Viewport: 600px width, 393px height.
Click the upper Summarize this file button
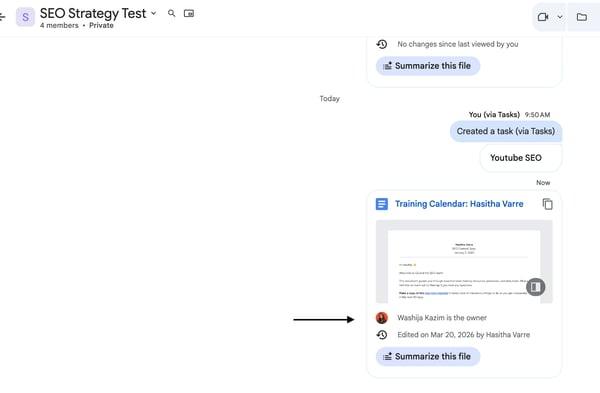428,66
